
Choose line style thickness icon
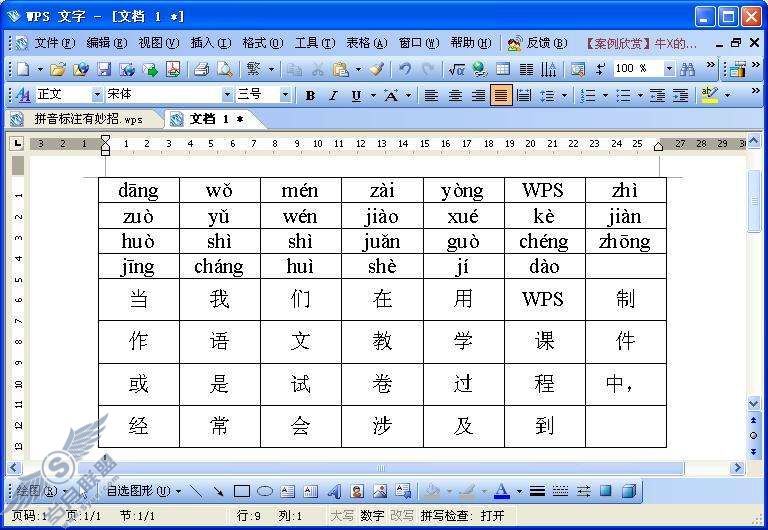pos(537,491)
